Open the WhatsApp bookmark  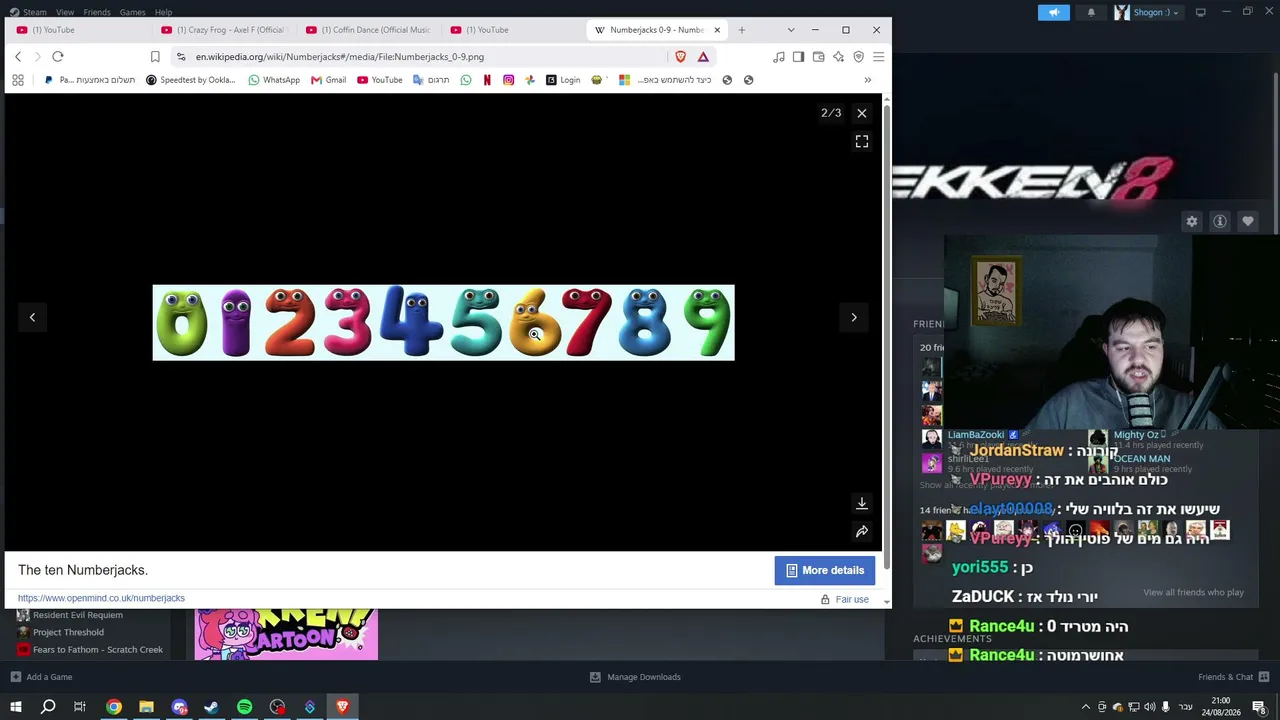274,80
